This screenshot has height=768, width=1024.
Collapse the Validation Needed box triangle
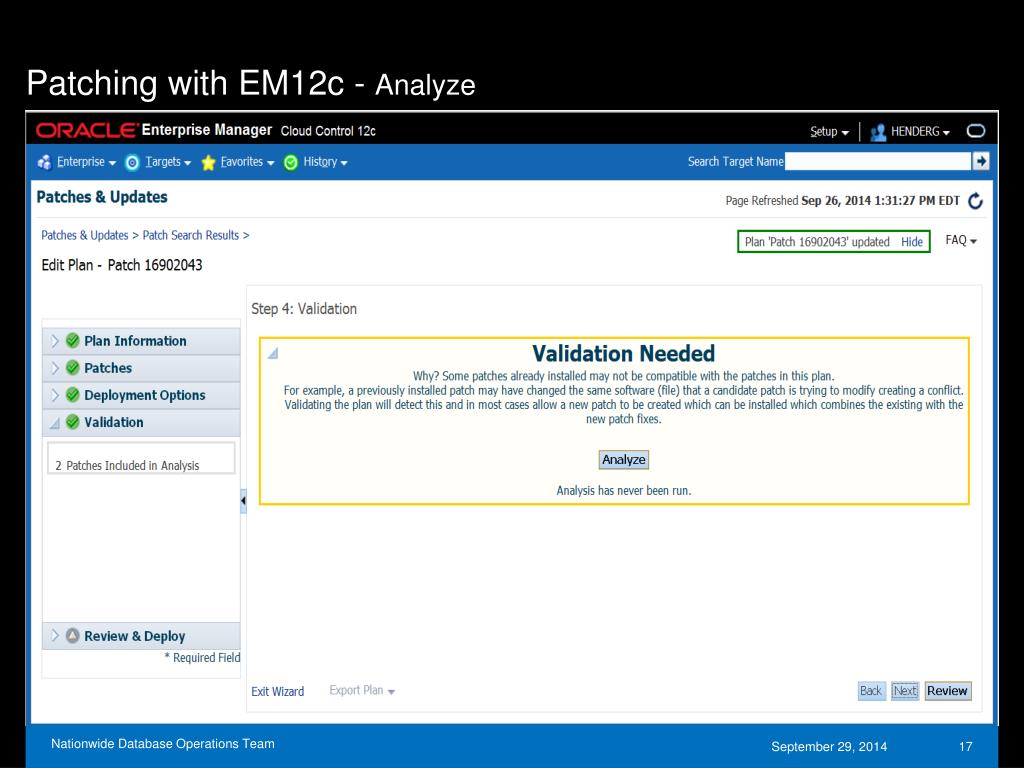(273, 353)
